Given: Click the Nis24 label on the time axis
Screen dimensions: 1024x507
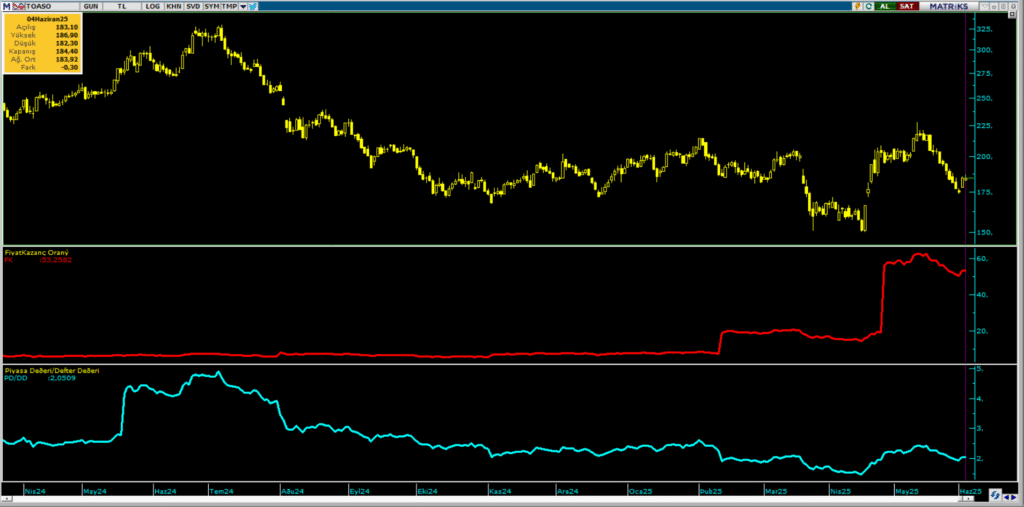Looking at the screenshot, I should [x=35, y=491].
